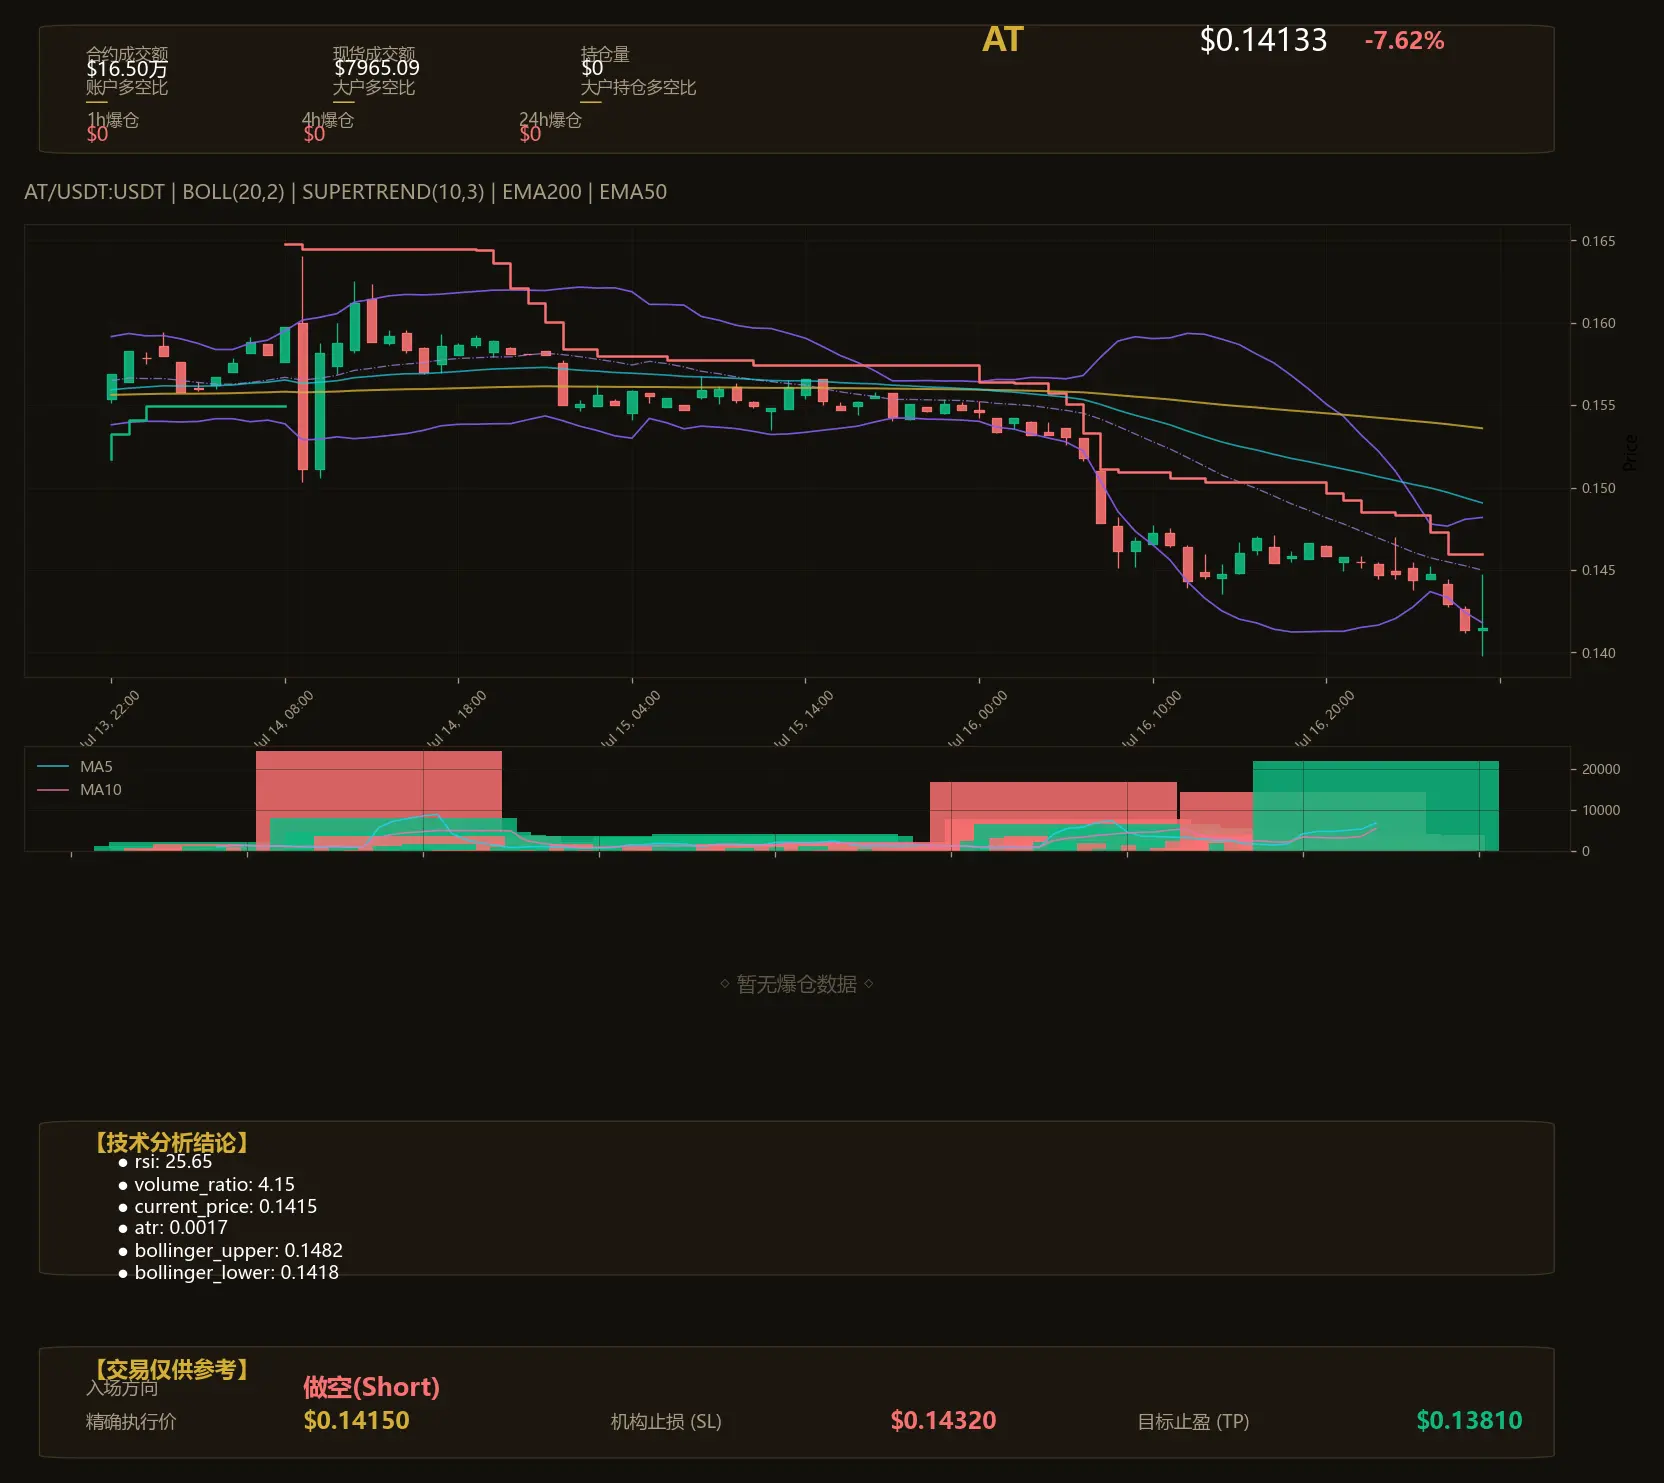Click the 20000 volume axis label
Viewport: 1664px width, 1483px height.
tap(1601, 769)
